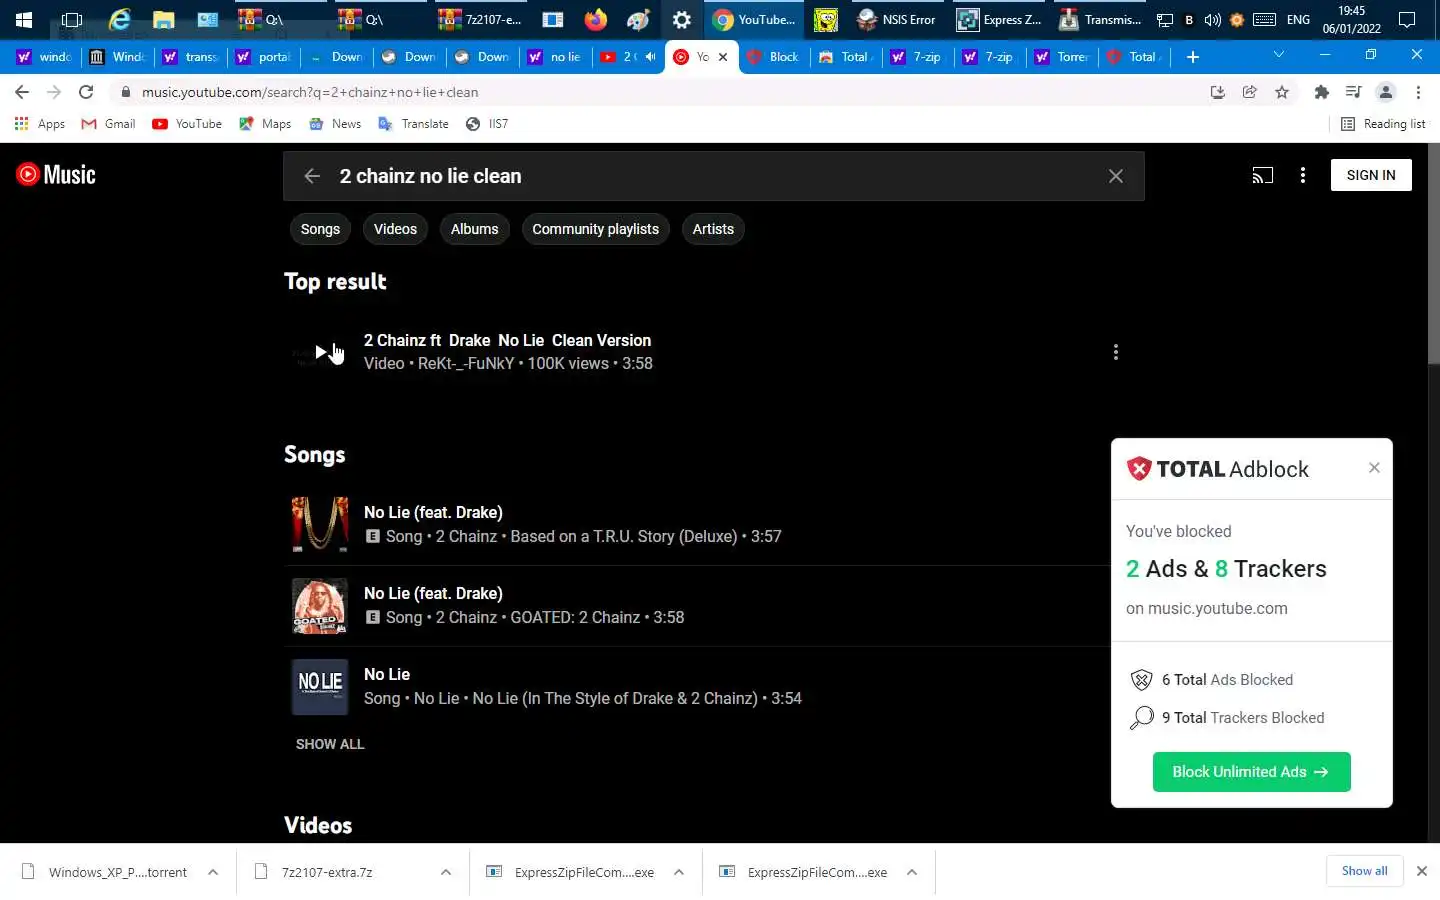Expand first ExpressZipFileCom exe download options
This screenshot has height=900, width=1440.
[x=679, y=872]
